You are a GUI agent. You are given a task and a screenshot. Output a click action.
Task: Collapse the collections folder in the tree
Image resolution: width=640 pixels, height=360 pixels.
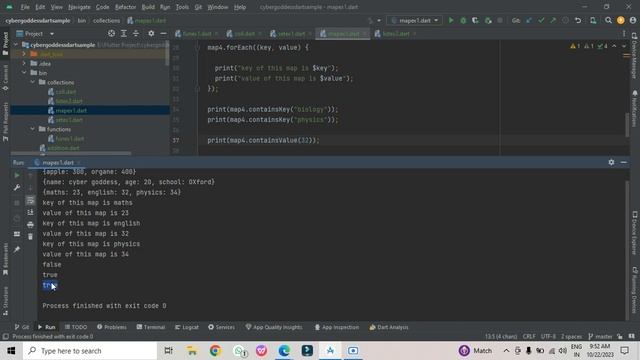[33, 82]
